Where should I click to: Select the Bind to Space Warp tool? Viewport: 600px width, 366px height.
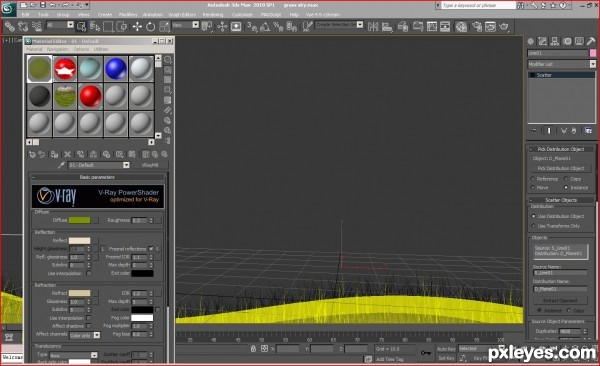[37, 26]
